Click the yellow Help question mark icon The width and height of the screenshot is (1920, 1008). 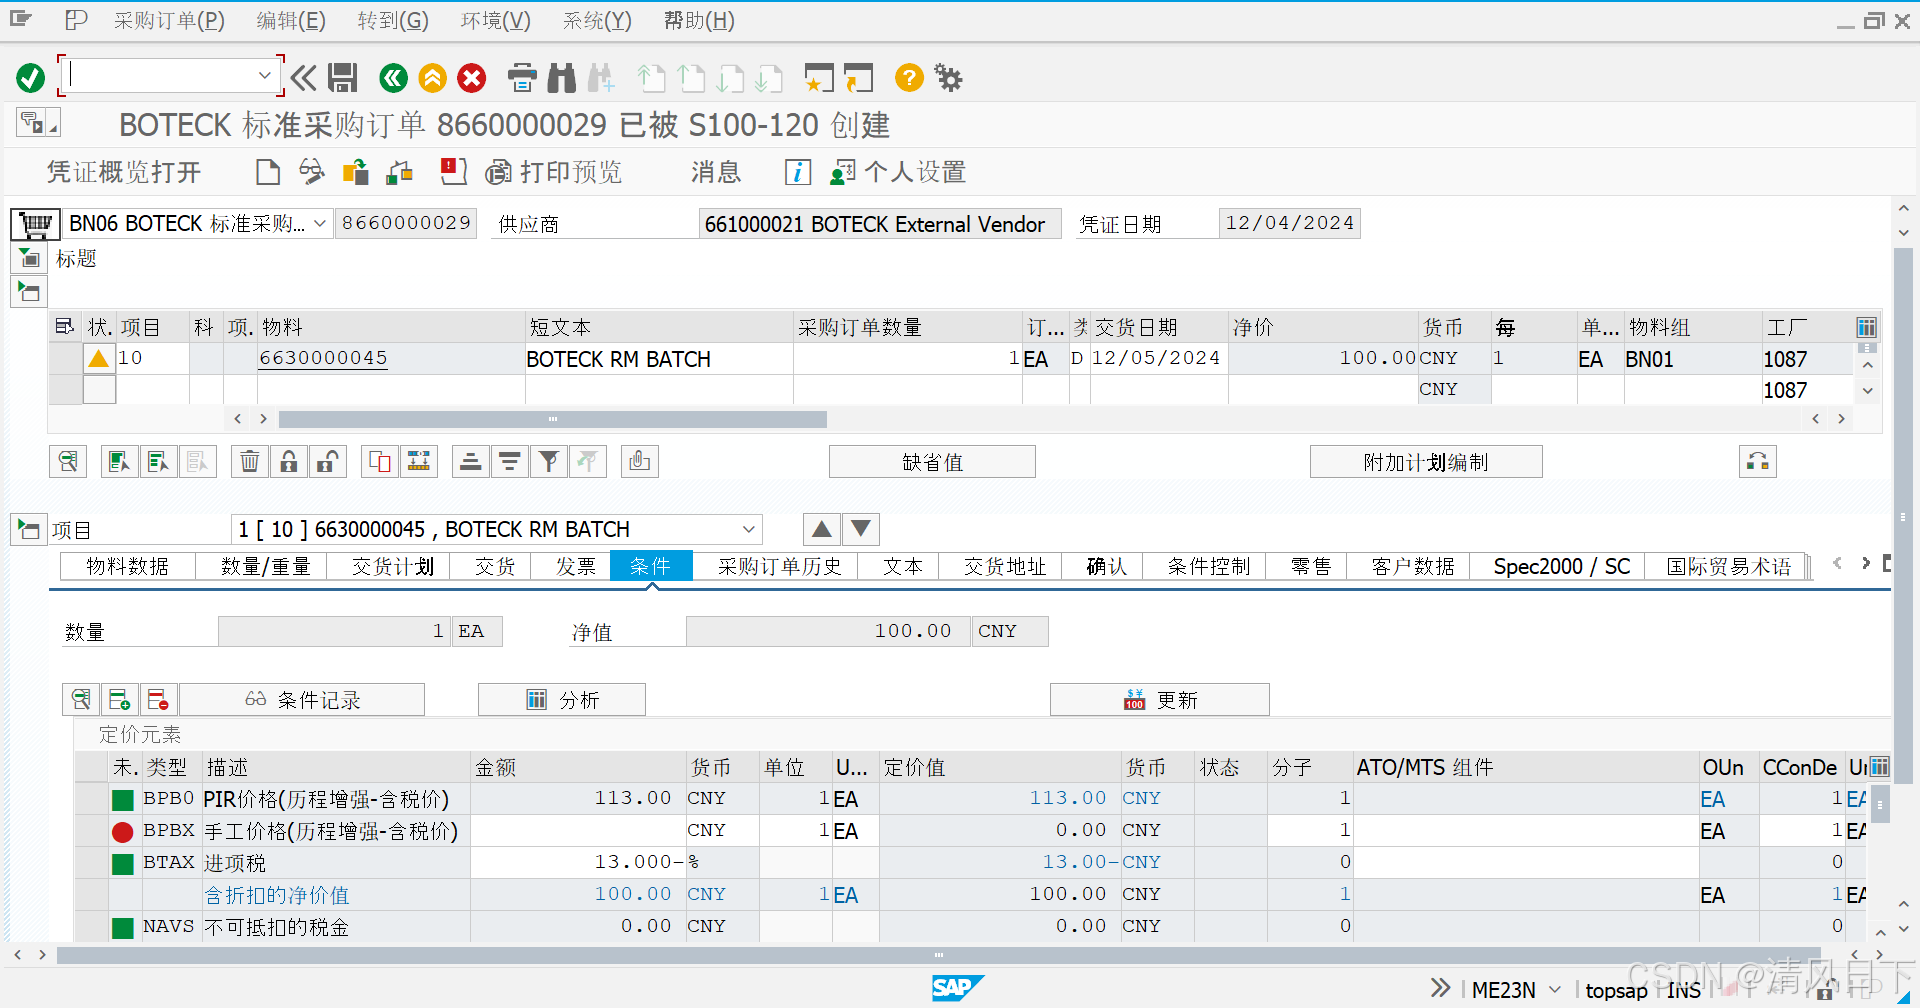[909, 78]
